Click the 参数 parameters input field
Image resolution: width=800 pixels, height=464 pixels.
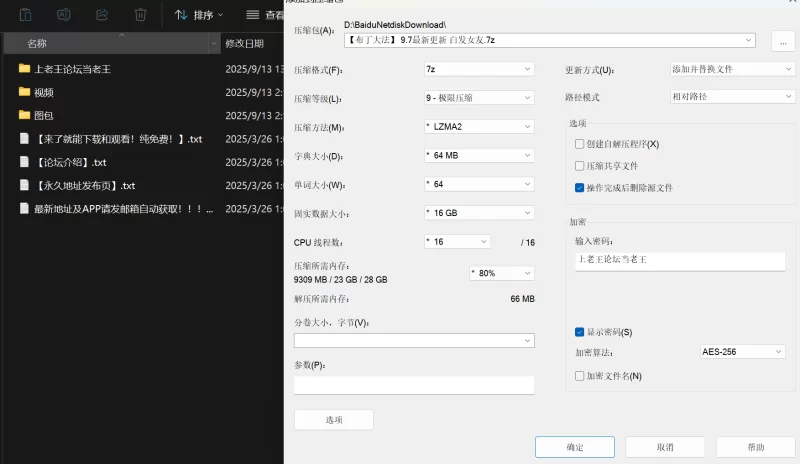tap(414, 385)
